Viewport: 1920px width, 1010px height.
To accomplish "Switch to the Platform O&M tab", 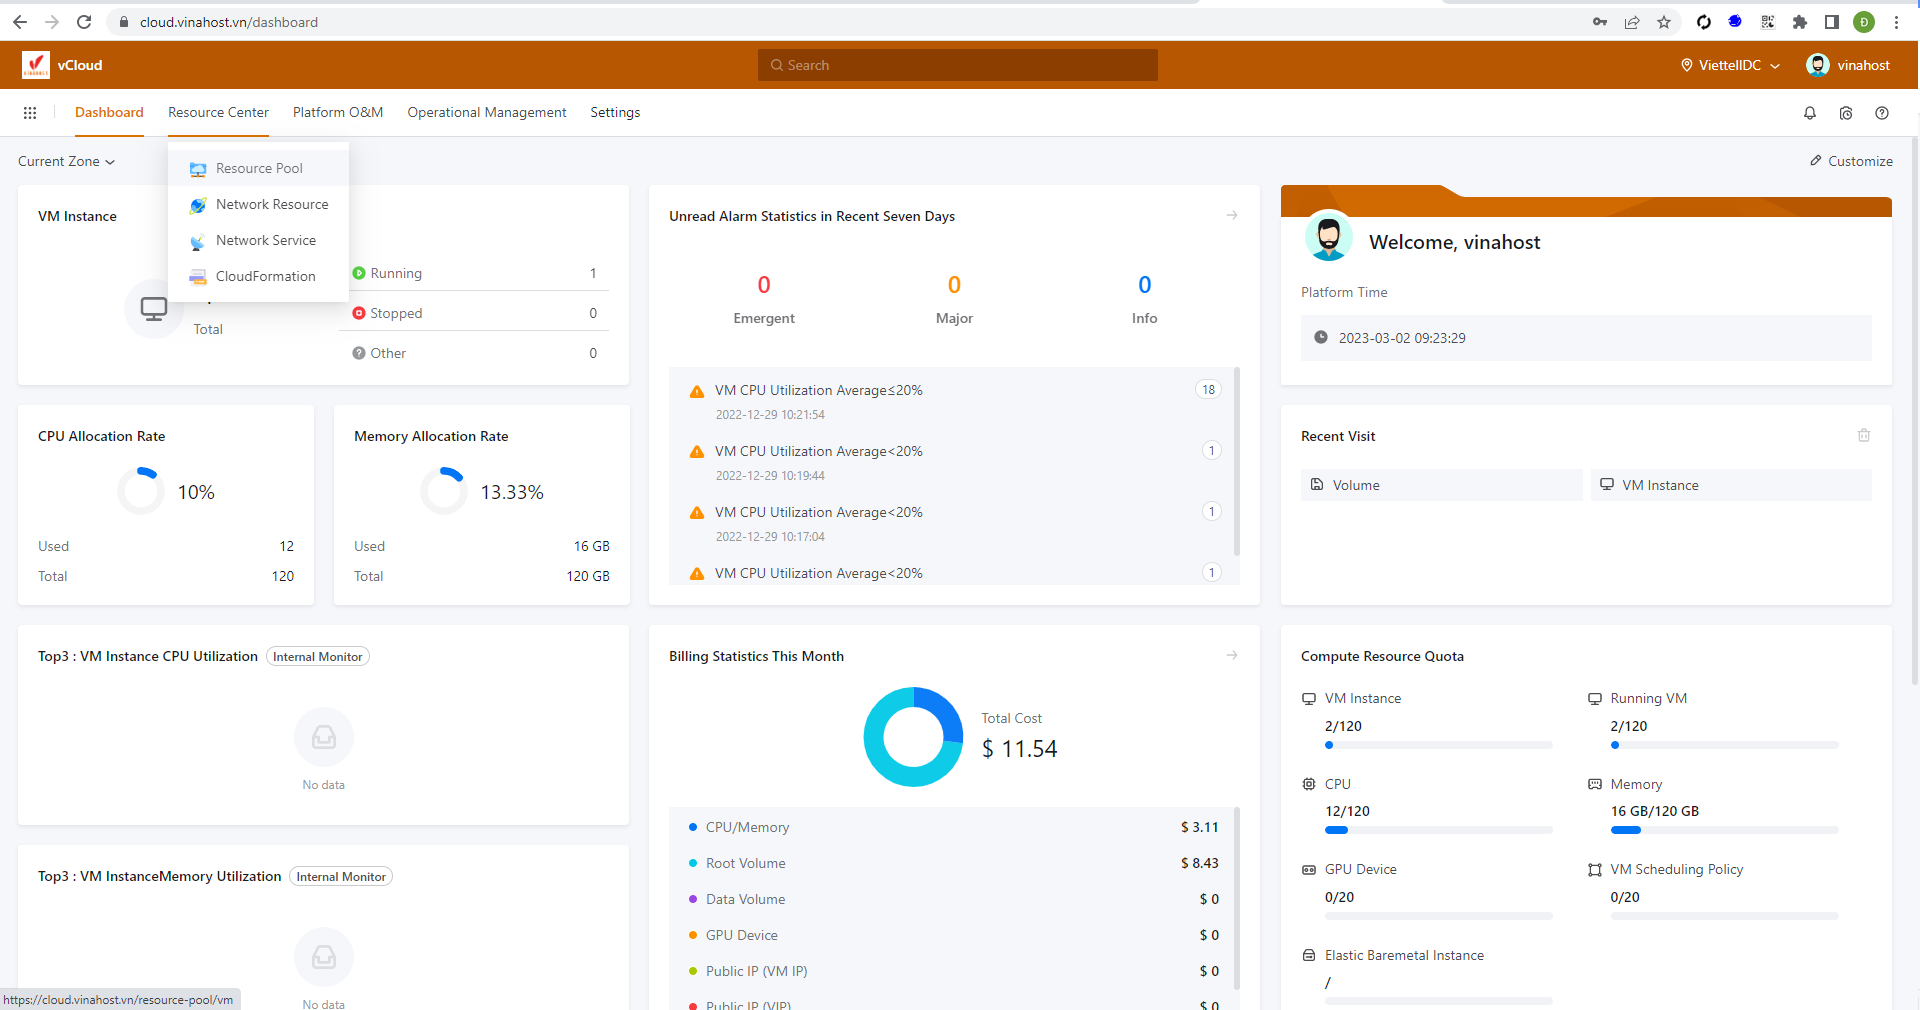I will point(338,112).
